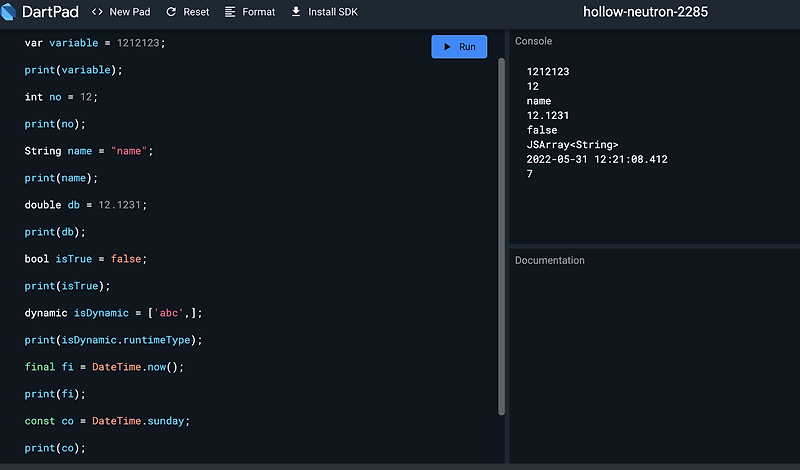The height and width of the screenshot is (470, 800).
Task: Open the Install SDK link
Action: [x=324, y=12]
